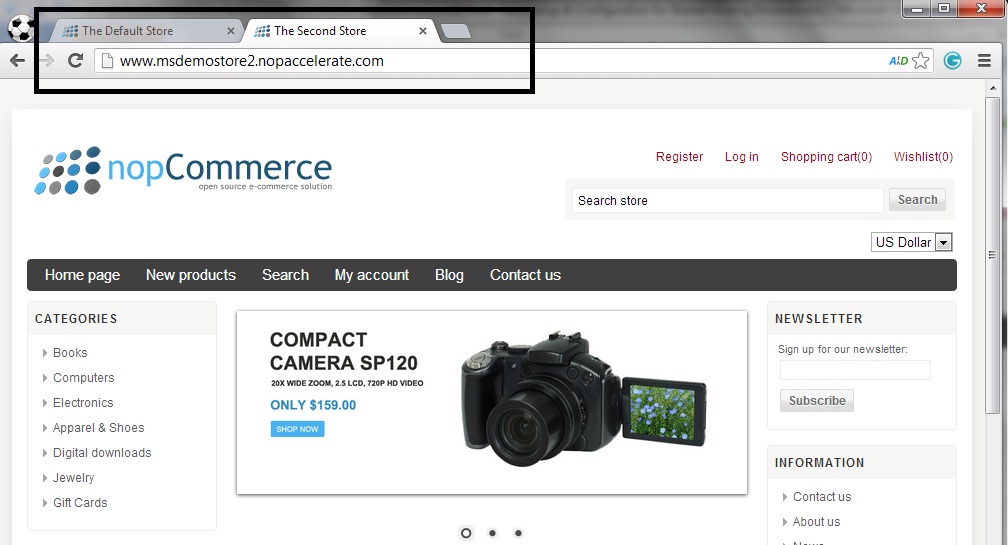Open New products menu item
Viewport: 1008px width, 545px height.
(x=191, y=275)
